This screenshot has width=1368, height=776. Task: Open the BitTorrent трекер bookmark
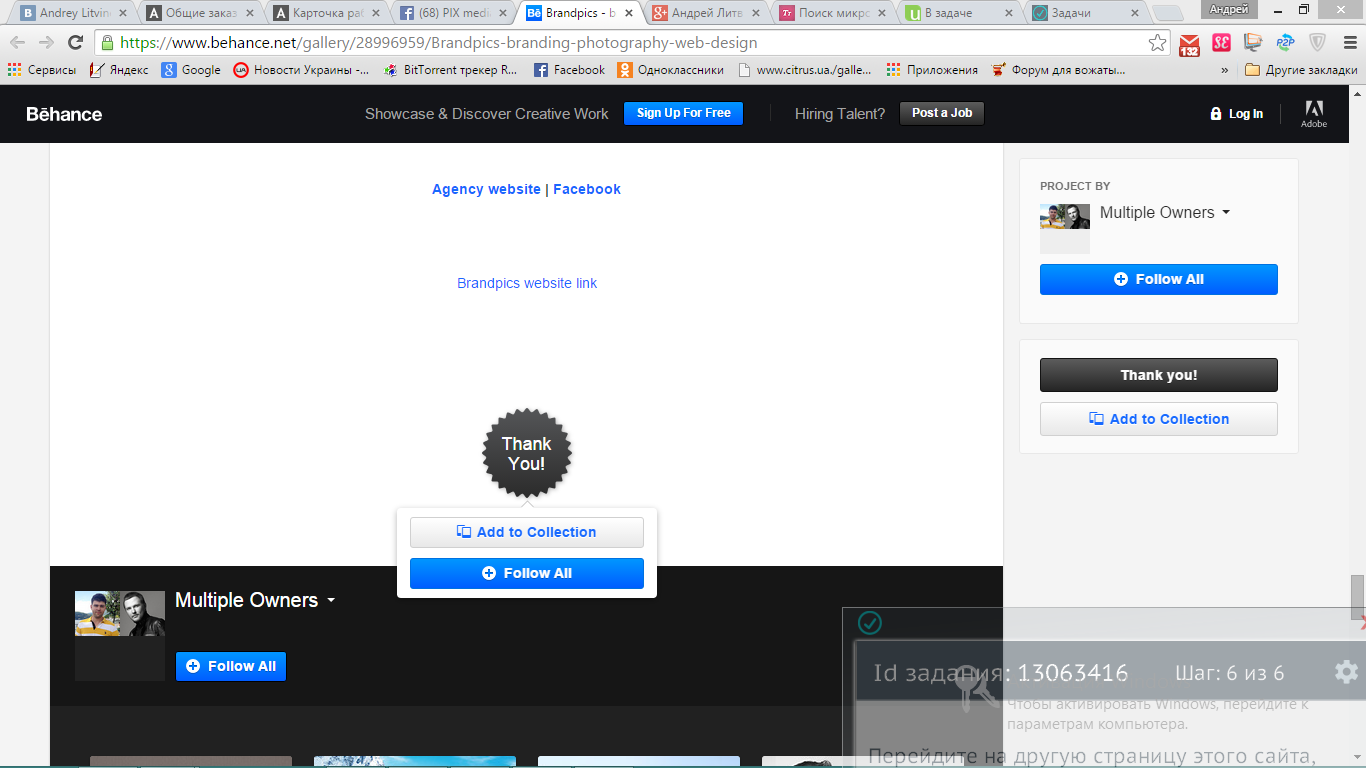[x=451, y=70]
